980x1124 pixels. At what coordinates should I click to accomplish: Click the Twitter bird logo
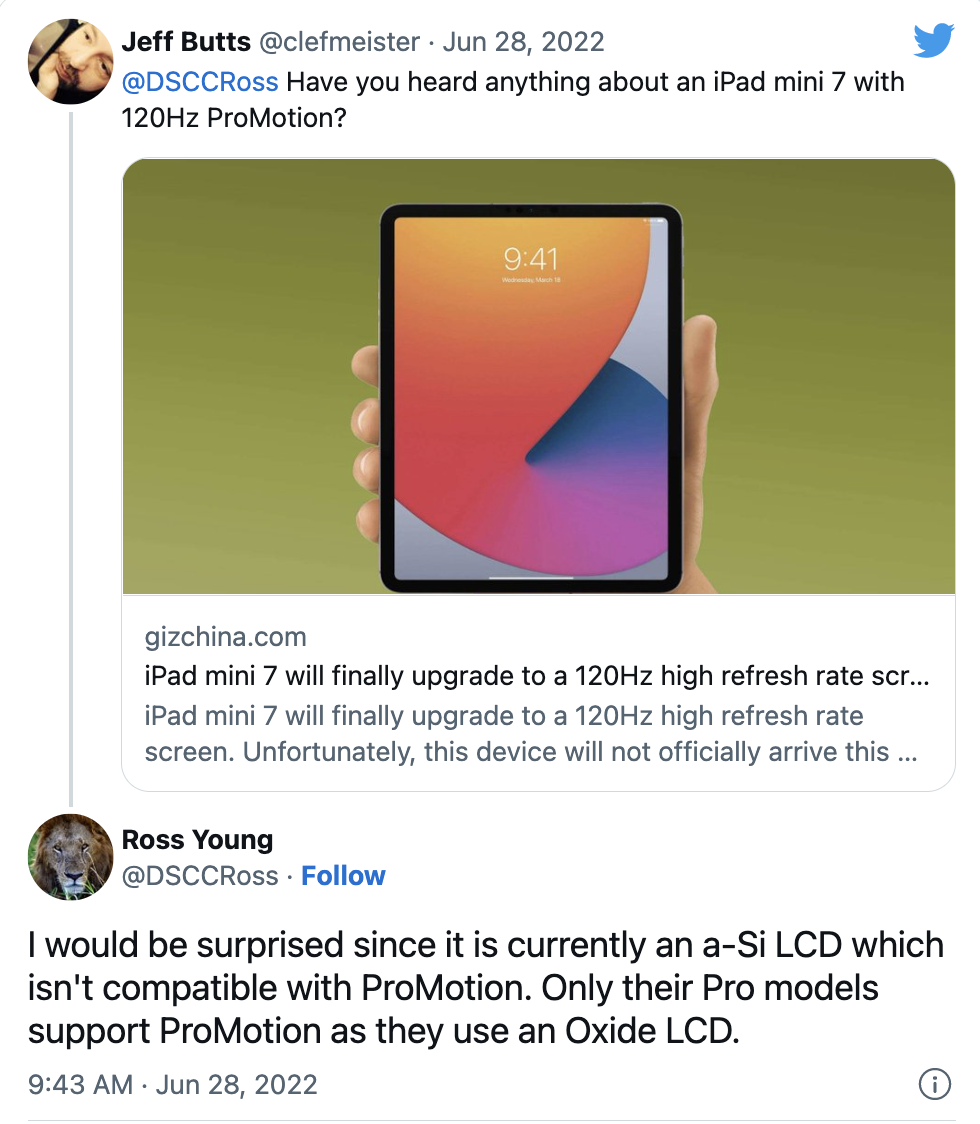pyautogui.click(x=935, y=40)
